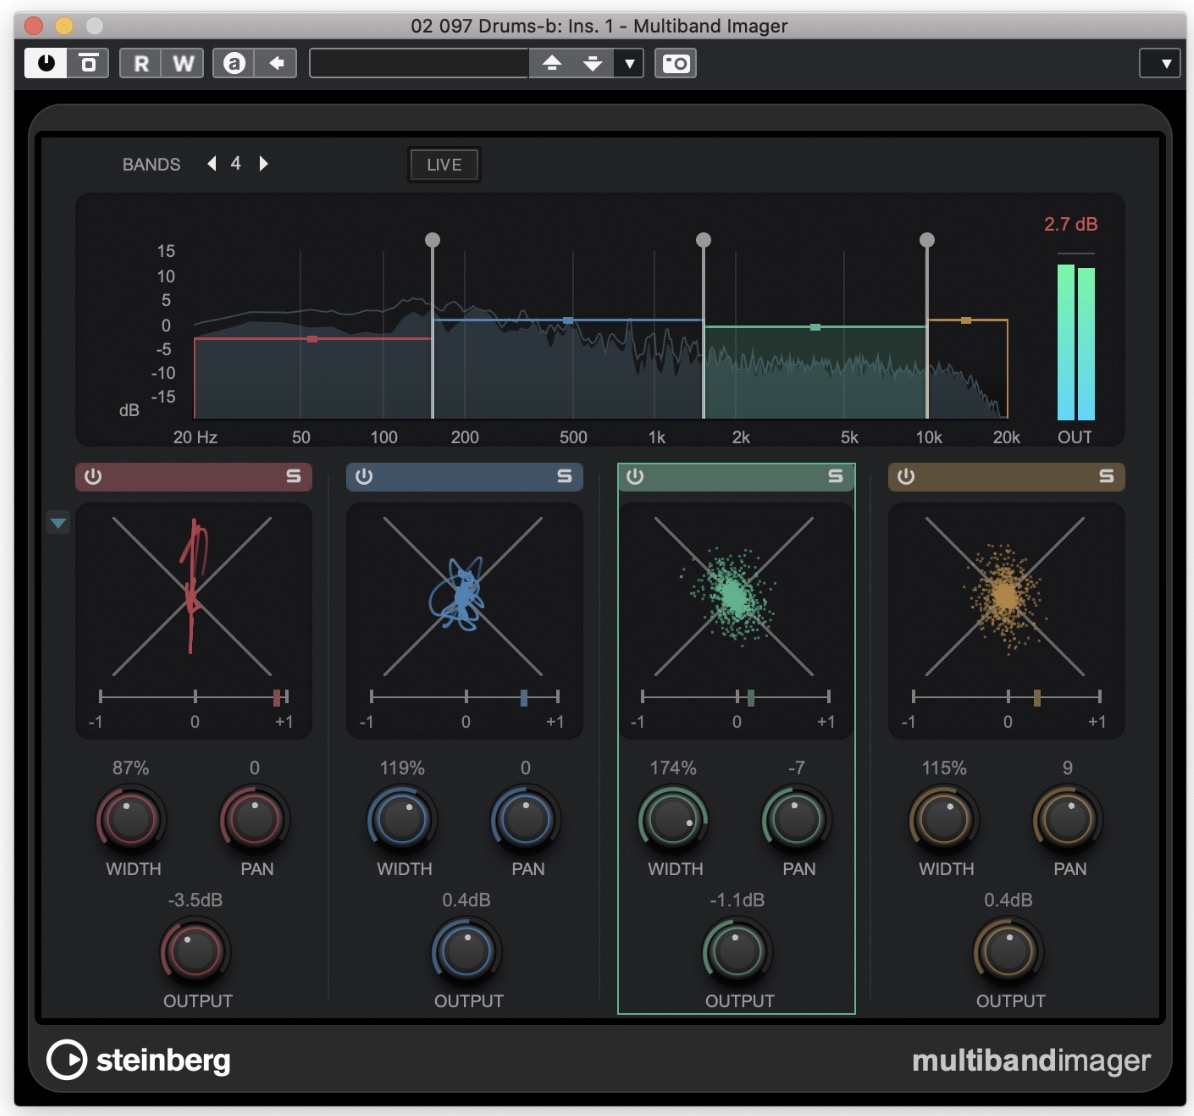
Task: Click the 2.7 dB output peak readout
Action: coord(1071,224)
